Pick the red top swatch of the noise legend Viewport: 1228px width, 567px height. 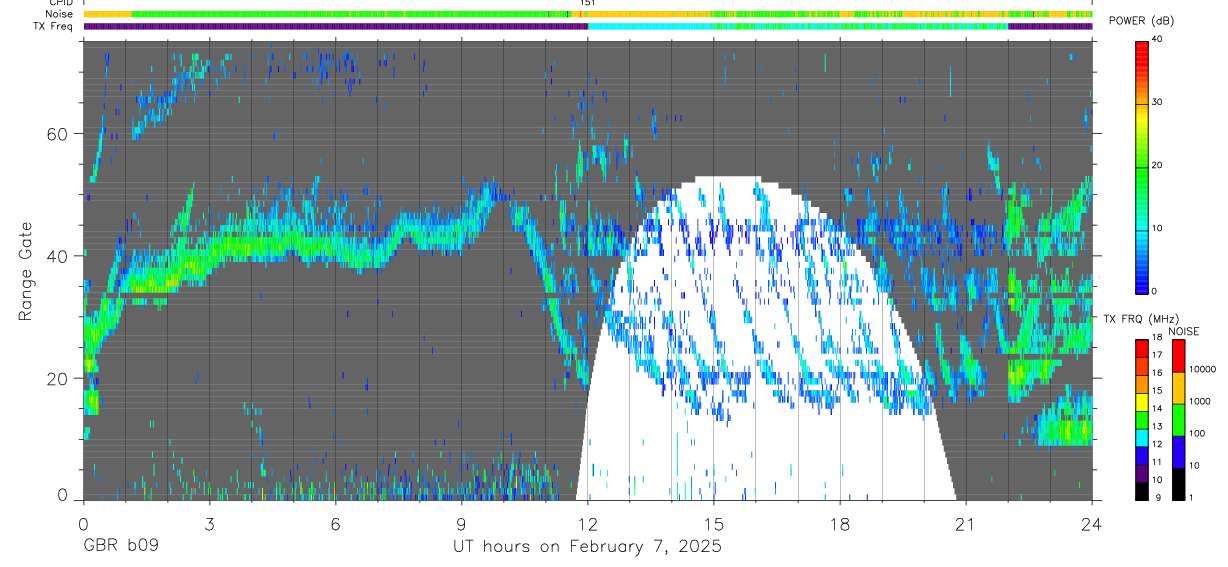pyautogui.click(x=1177, y=356)
